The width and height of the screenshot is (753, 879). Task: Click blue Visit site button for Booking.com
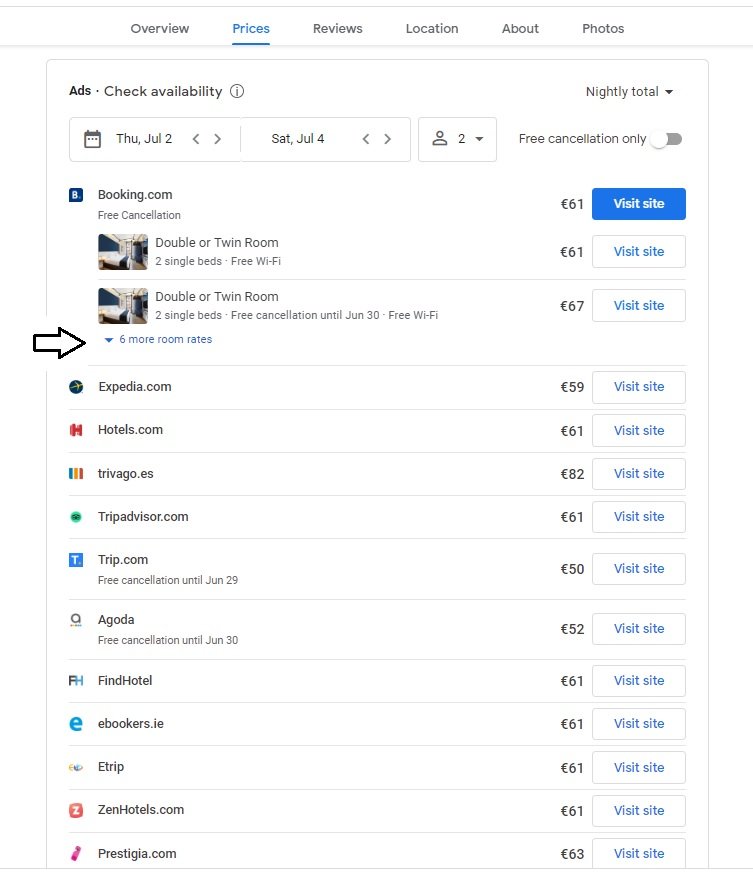coord(639,203)
